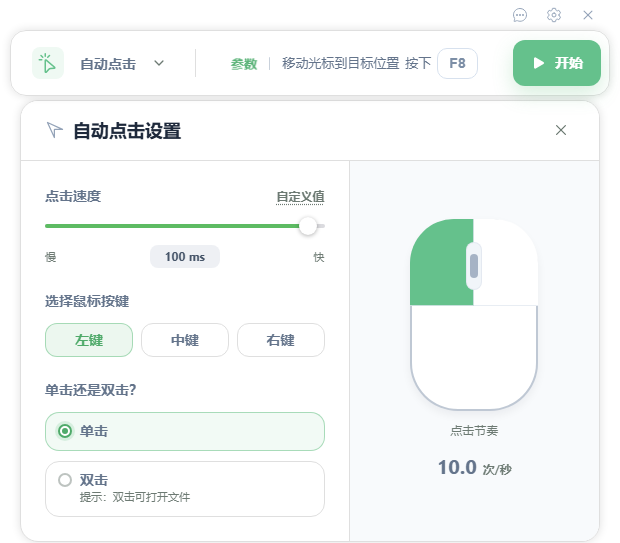The height and width of the screenshot is (543, 620).
Task: Select the 左键 left button option
Action: (x=89, y=340)
